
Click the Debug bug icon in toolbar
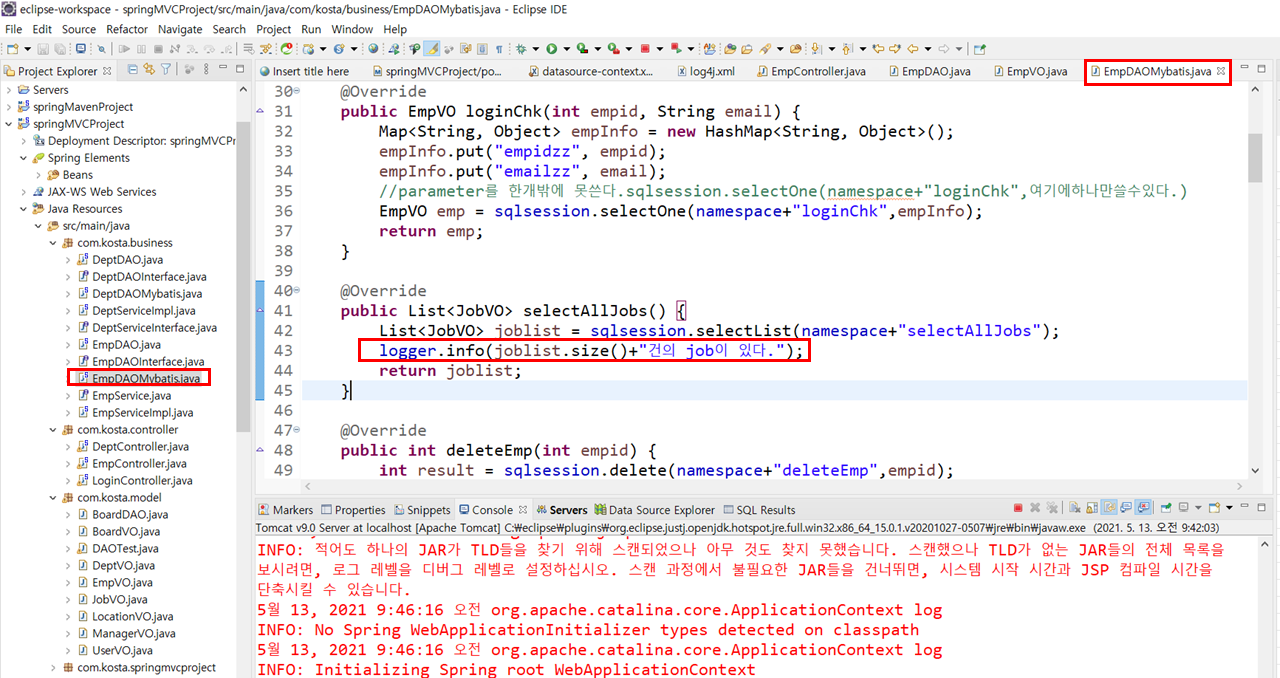click(x=521, y=48)
